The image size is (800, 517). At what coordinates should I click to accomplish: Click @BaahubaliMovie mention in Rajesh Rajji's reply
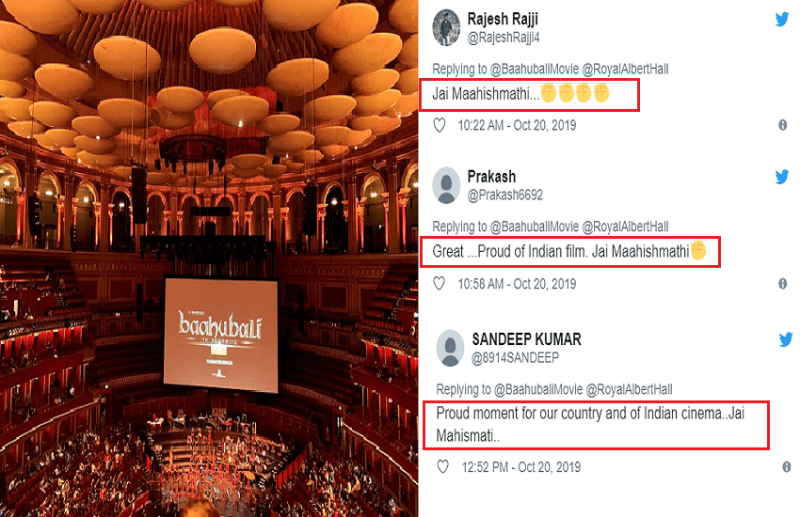pos(534,69)
